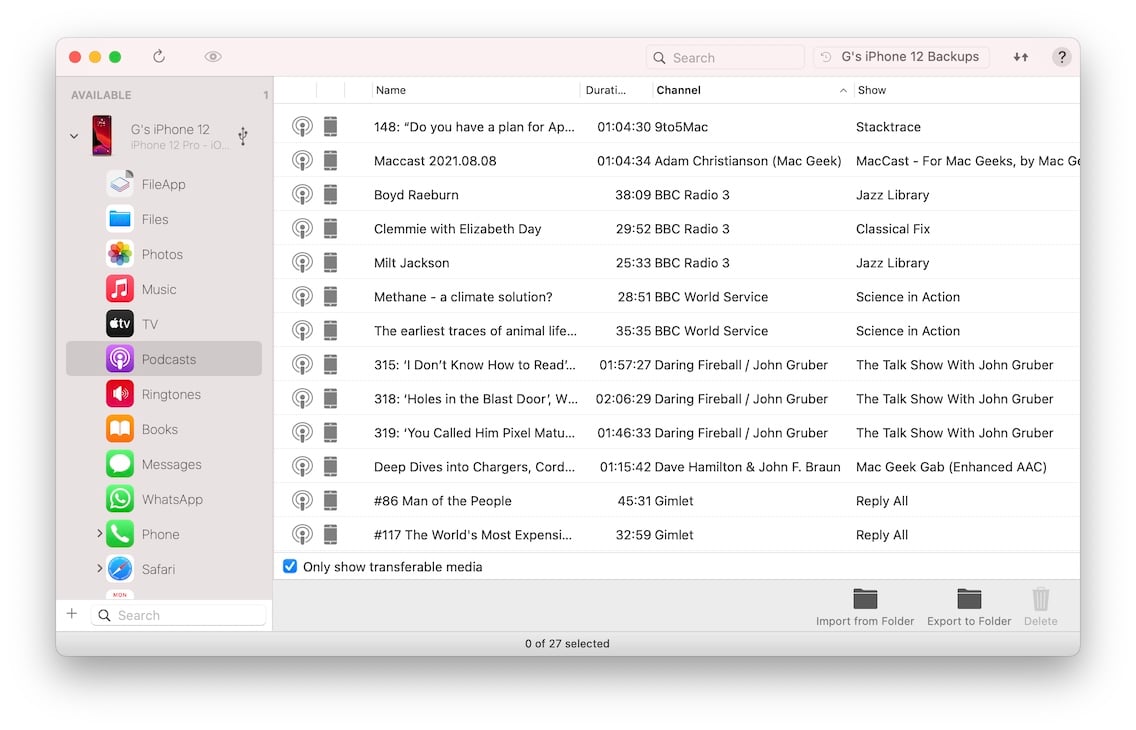Toggle the eye visibility icon in toolbar

coord(212,56)
